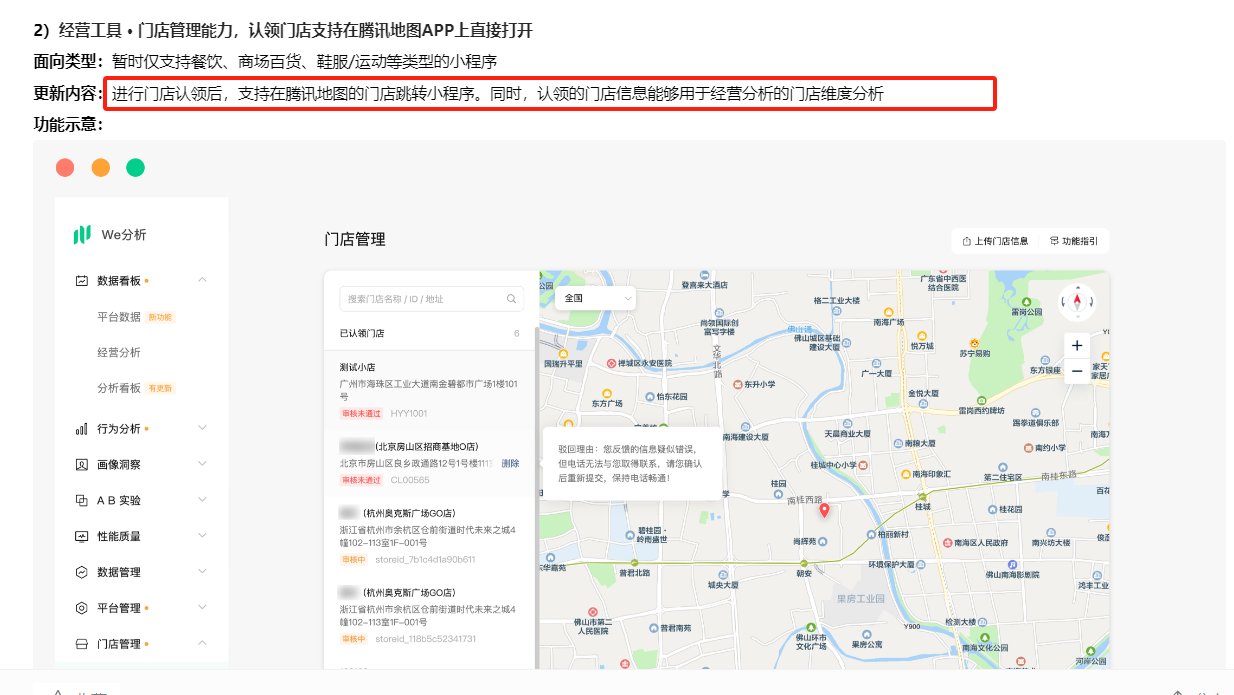Click the 审核未通过 tag beside HYY1001
This screenshot has width=1234, height=695.
361,413
